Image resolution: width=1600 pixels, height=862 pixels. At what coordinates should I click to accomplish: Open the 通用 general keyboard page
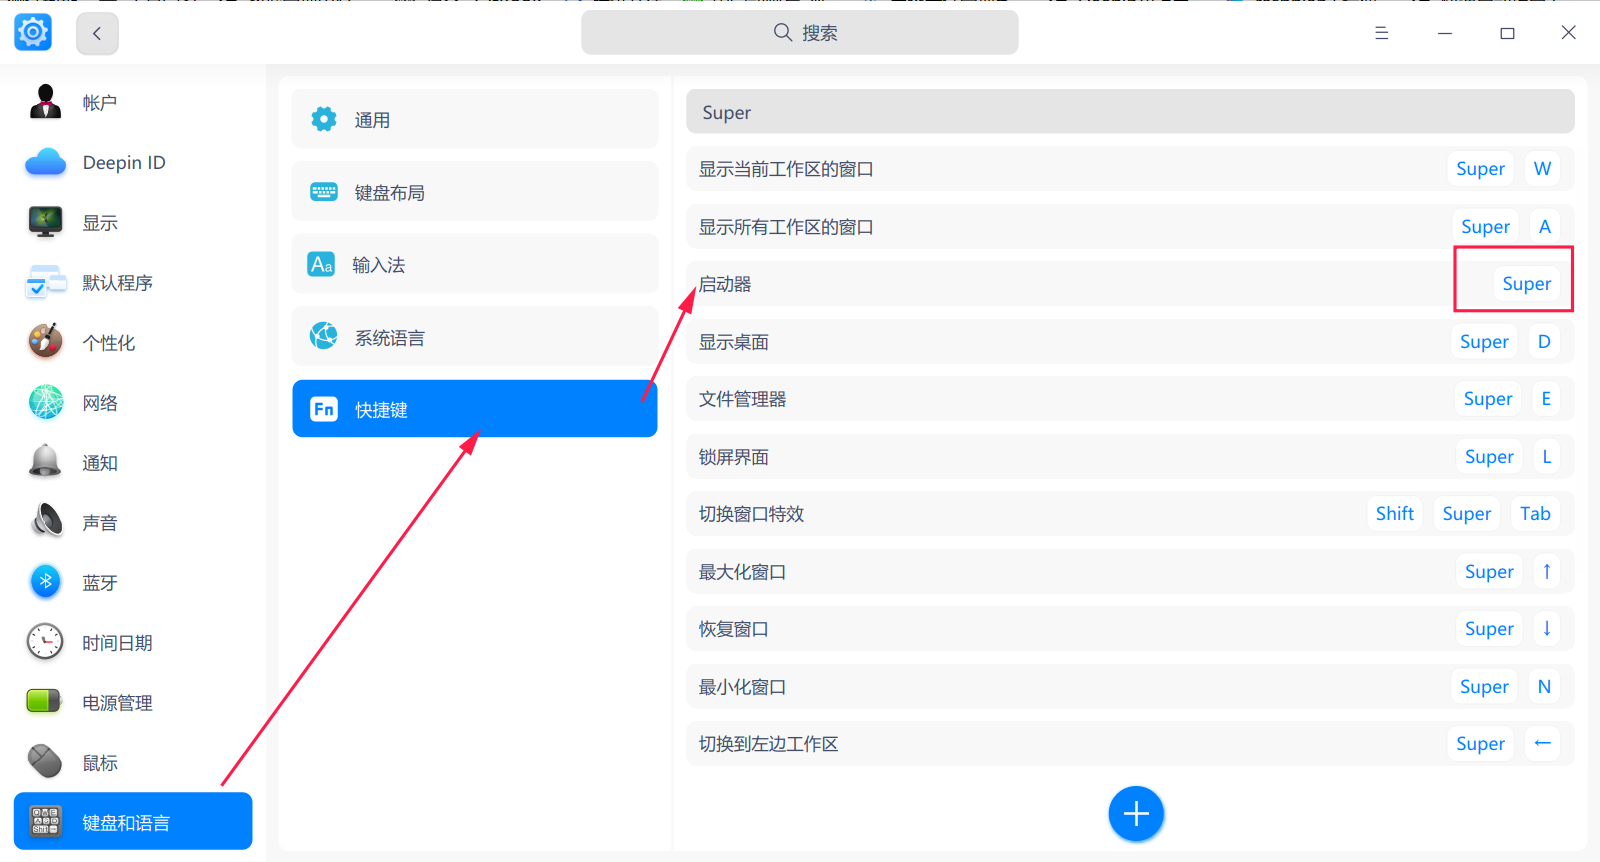click(475, 120)
